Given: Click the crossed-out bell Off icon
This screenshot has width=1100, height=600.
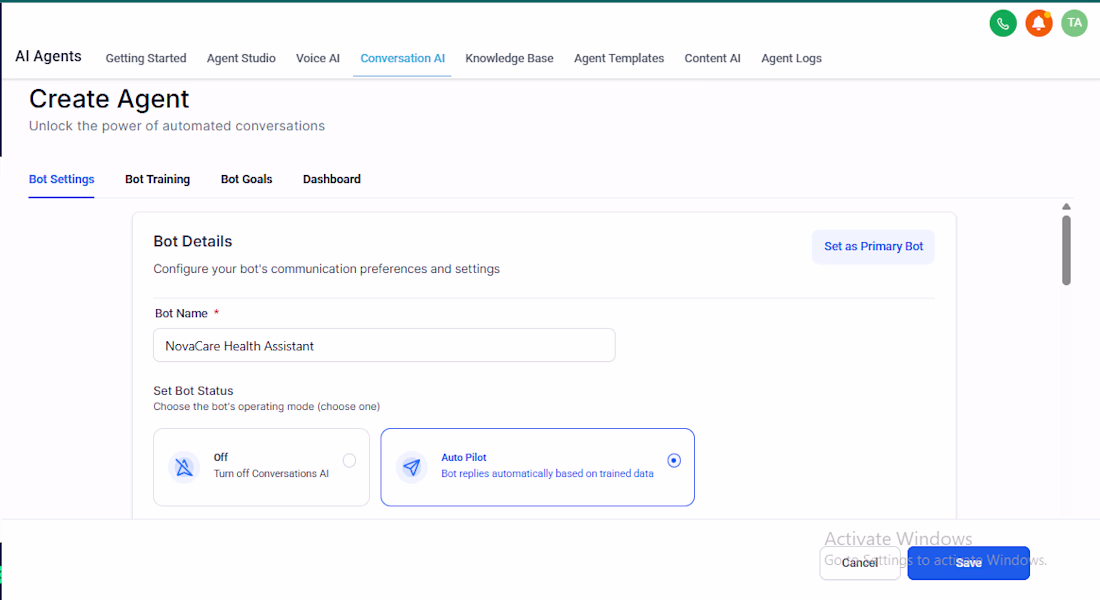Looking at the screenshot, I should click(x=184, y=467).
